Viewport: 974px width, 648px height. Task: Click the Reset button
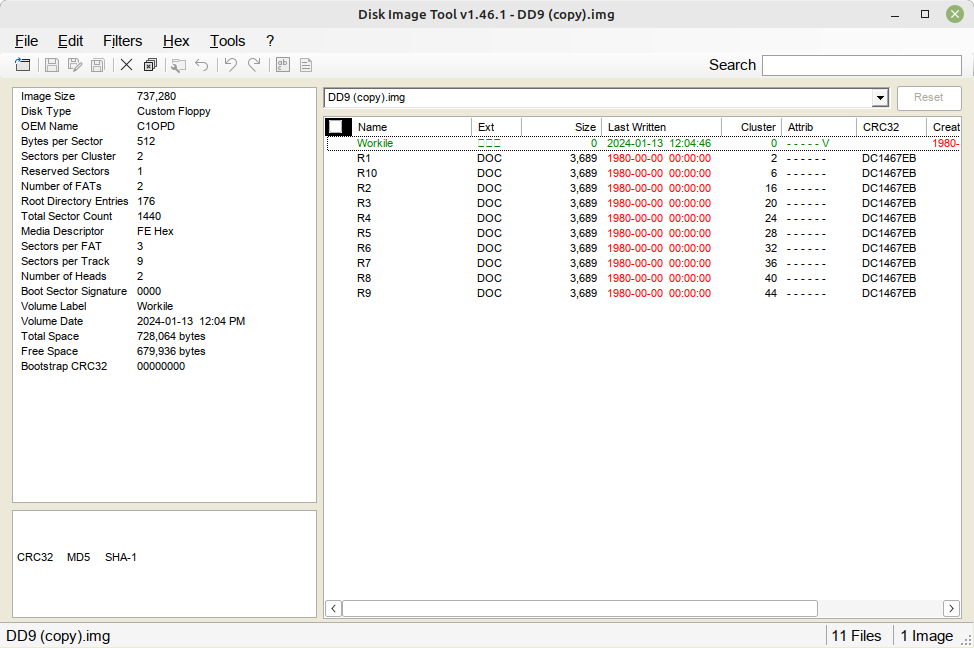pyautogui.click(x=929, y=98)
